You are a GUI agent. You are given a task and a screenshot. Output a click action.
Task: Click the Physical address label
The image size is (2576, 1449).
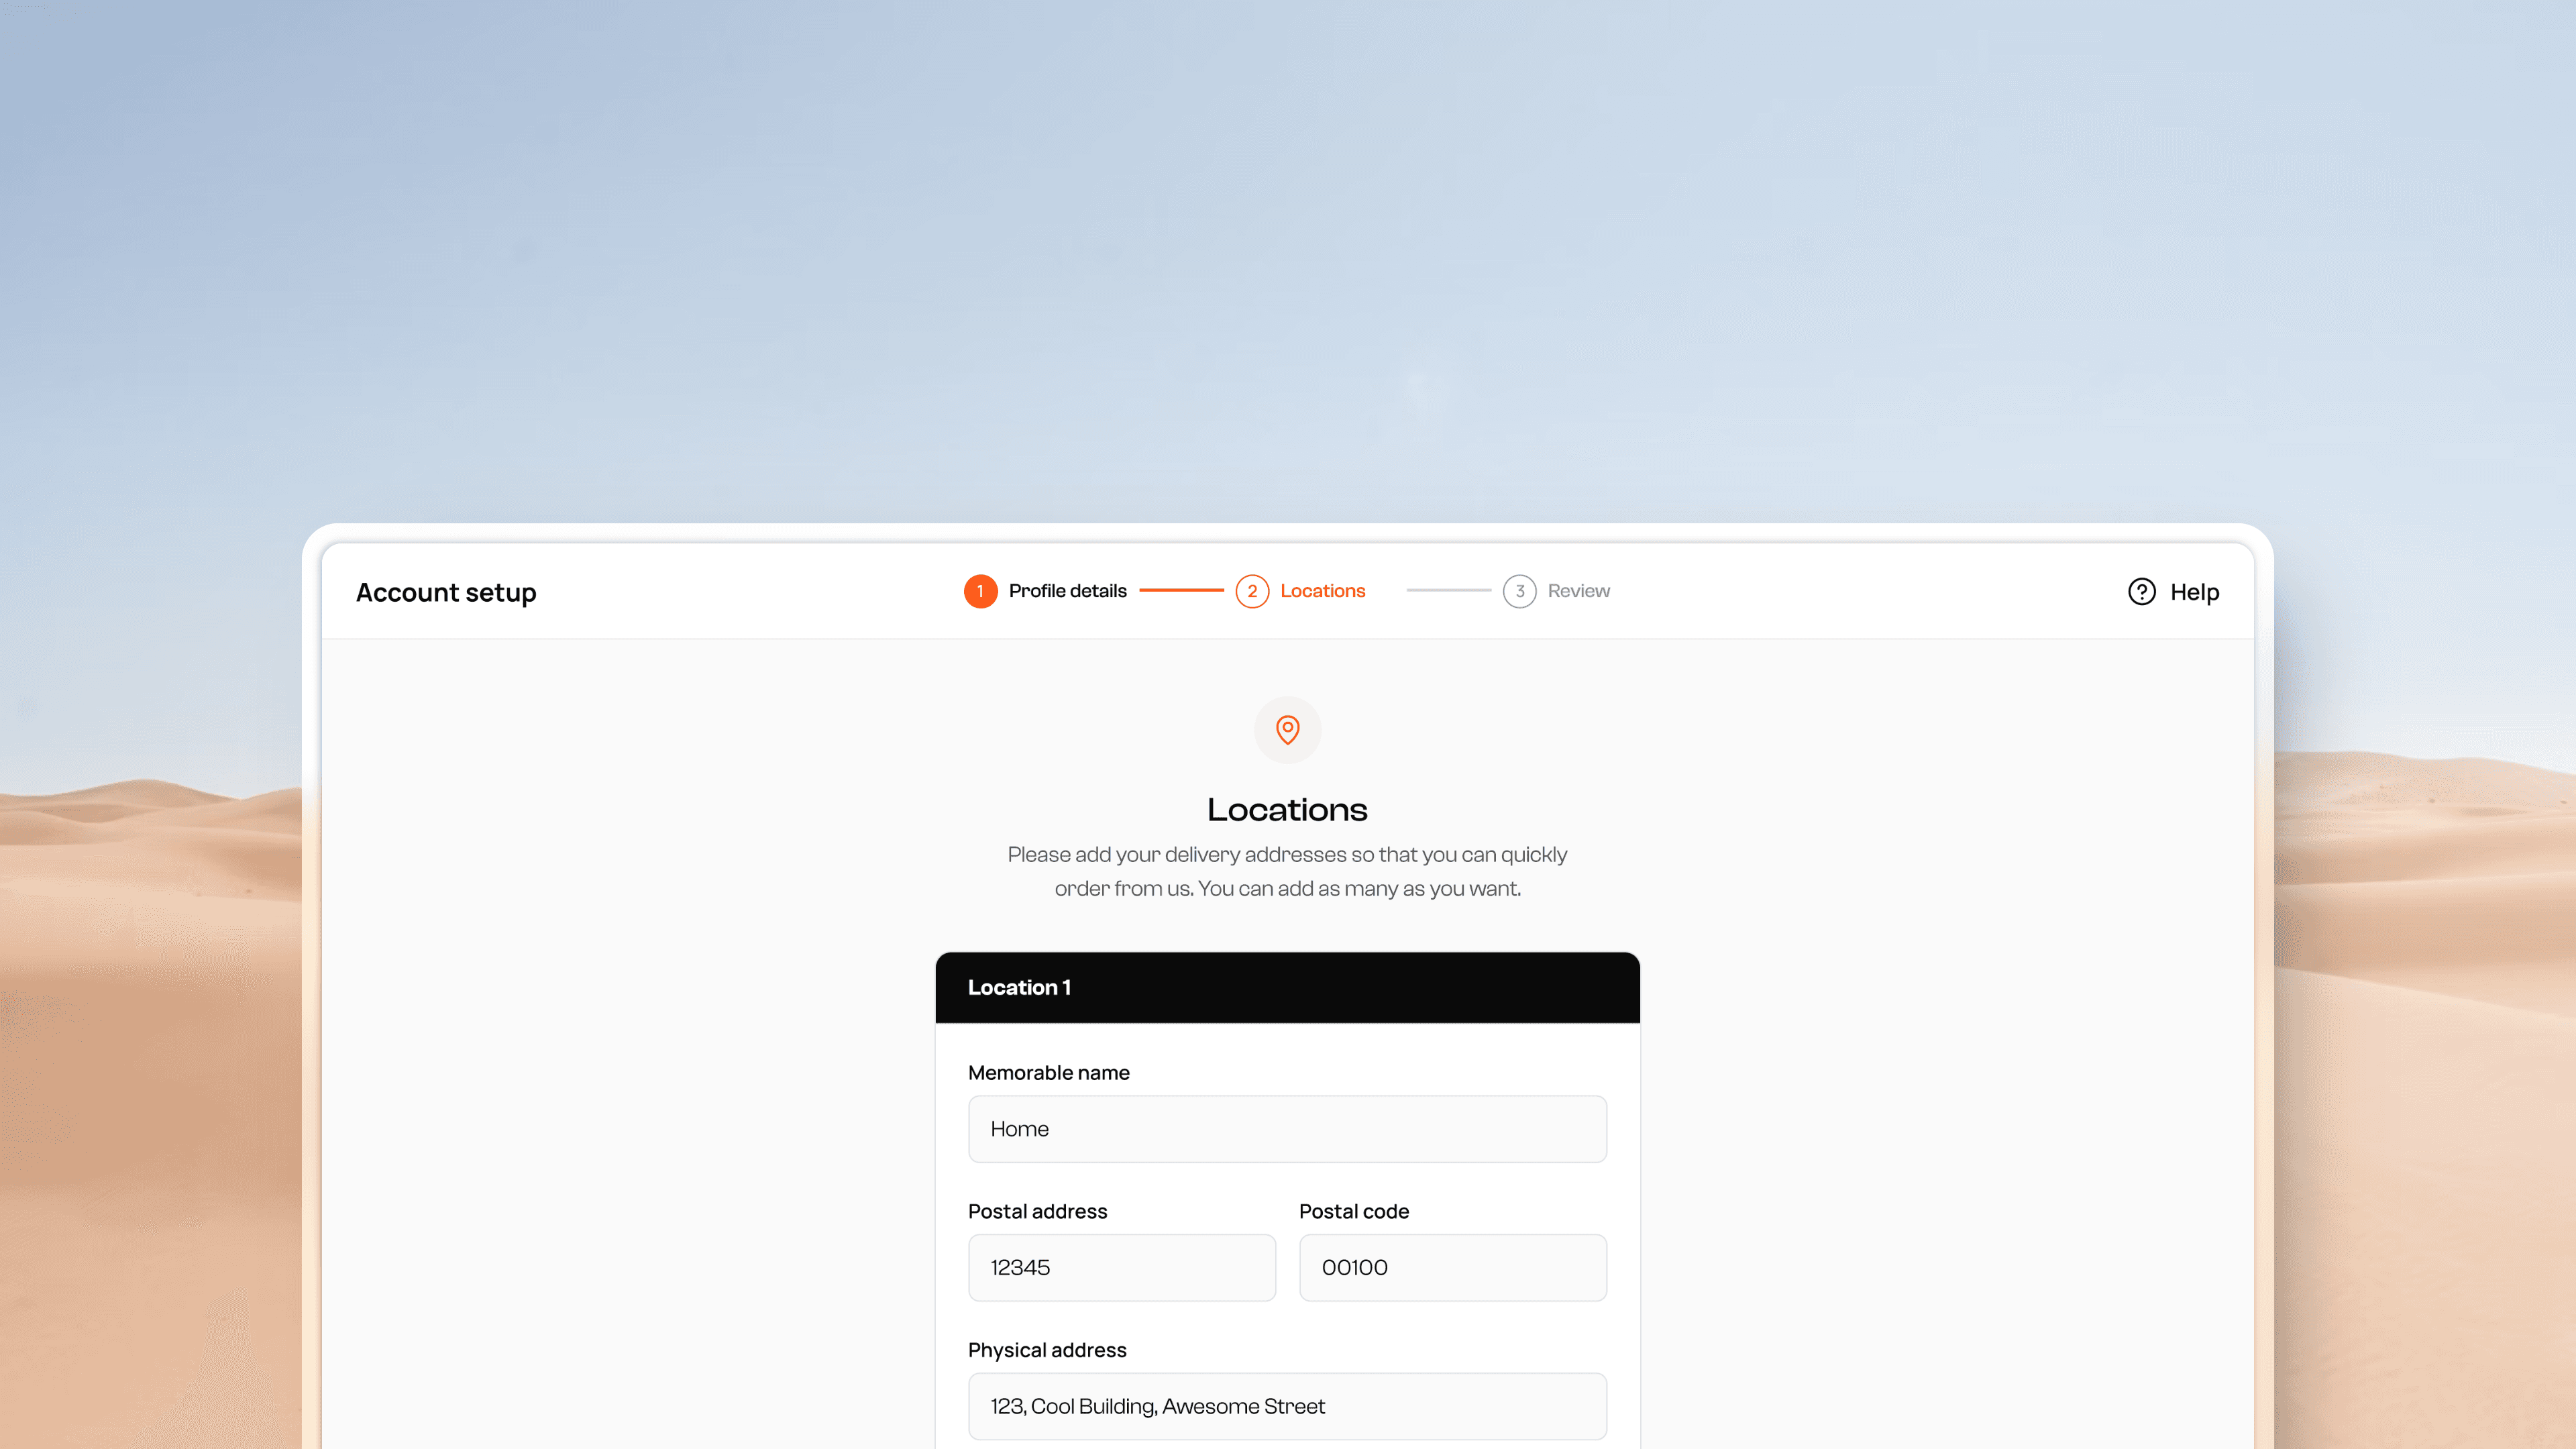(x=1047, y=1350)
